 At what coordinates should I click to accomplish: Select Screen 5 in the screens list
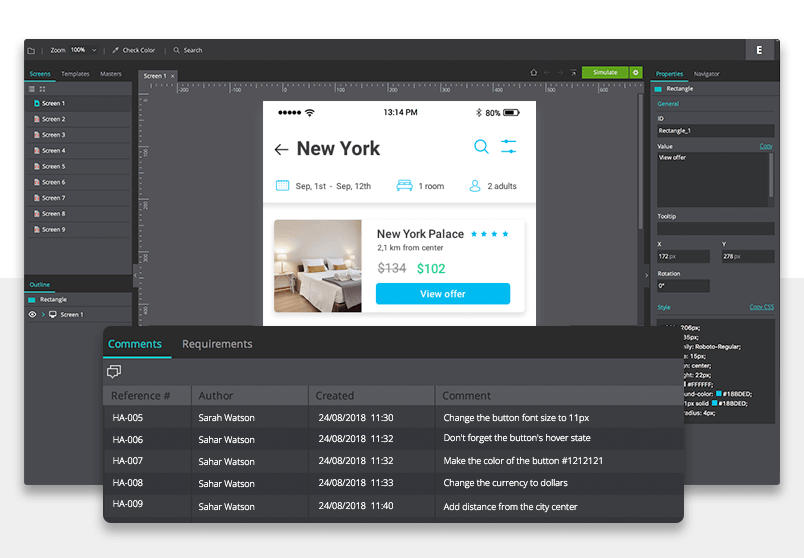(x=78, y=167)
